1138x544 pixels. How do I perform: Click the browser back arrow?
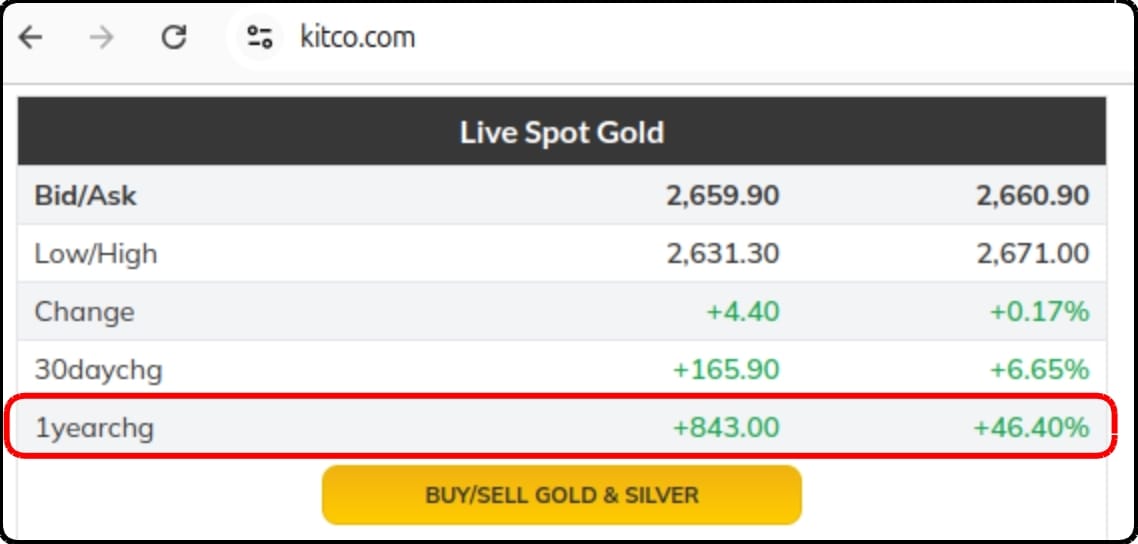pyautogui.click(x=30, y=36)
